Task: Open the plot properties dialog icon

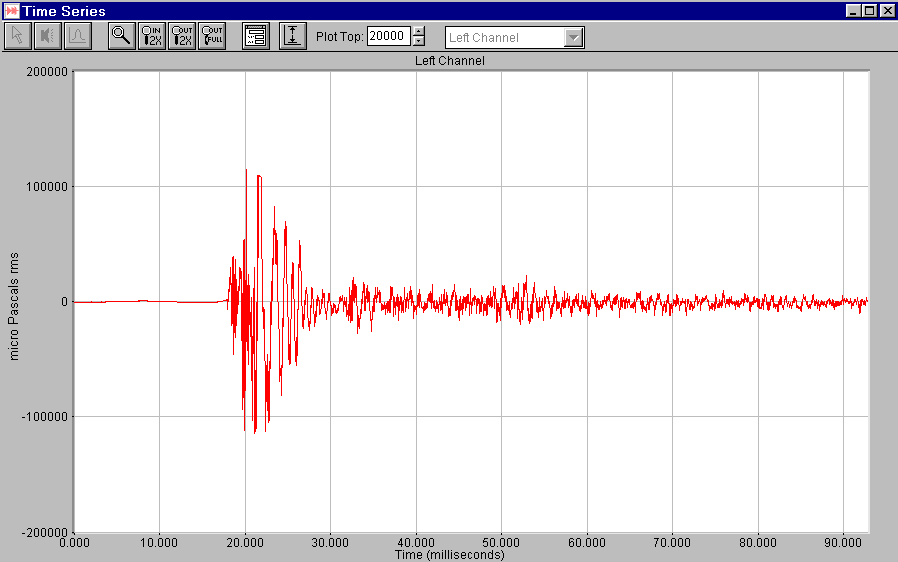Action: pyautogui.click(x=255, y=36)
